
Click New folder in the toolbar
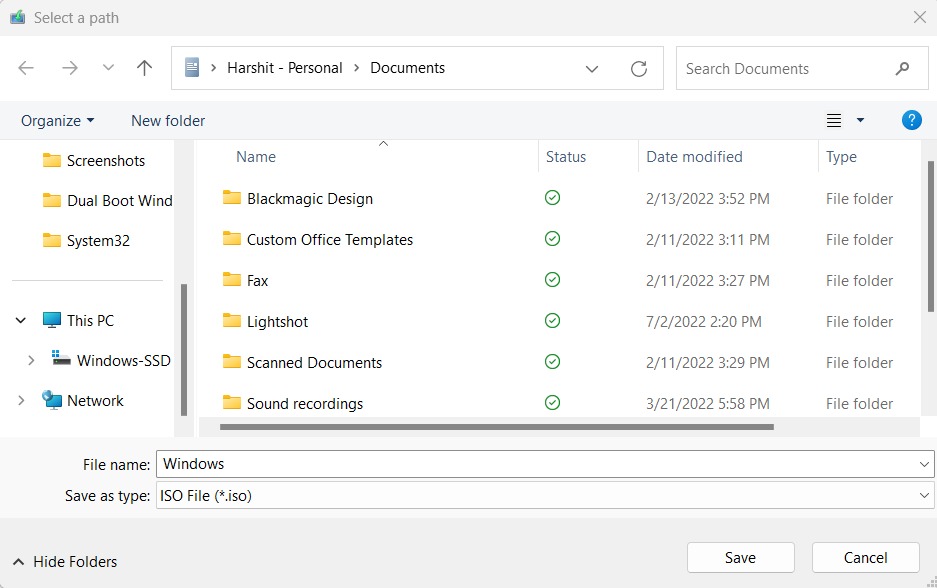tap(168, 121)
